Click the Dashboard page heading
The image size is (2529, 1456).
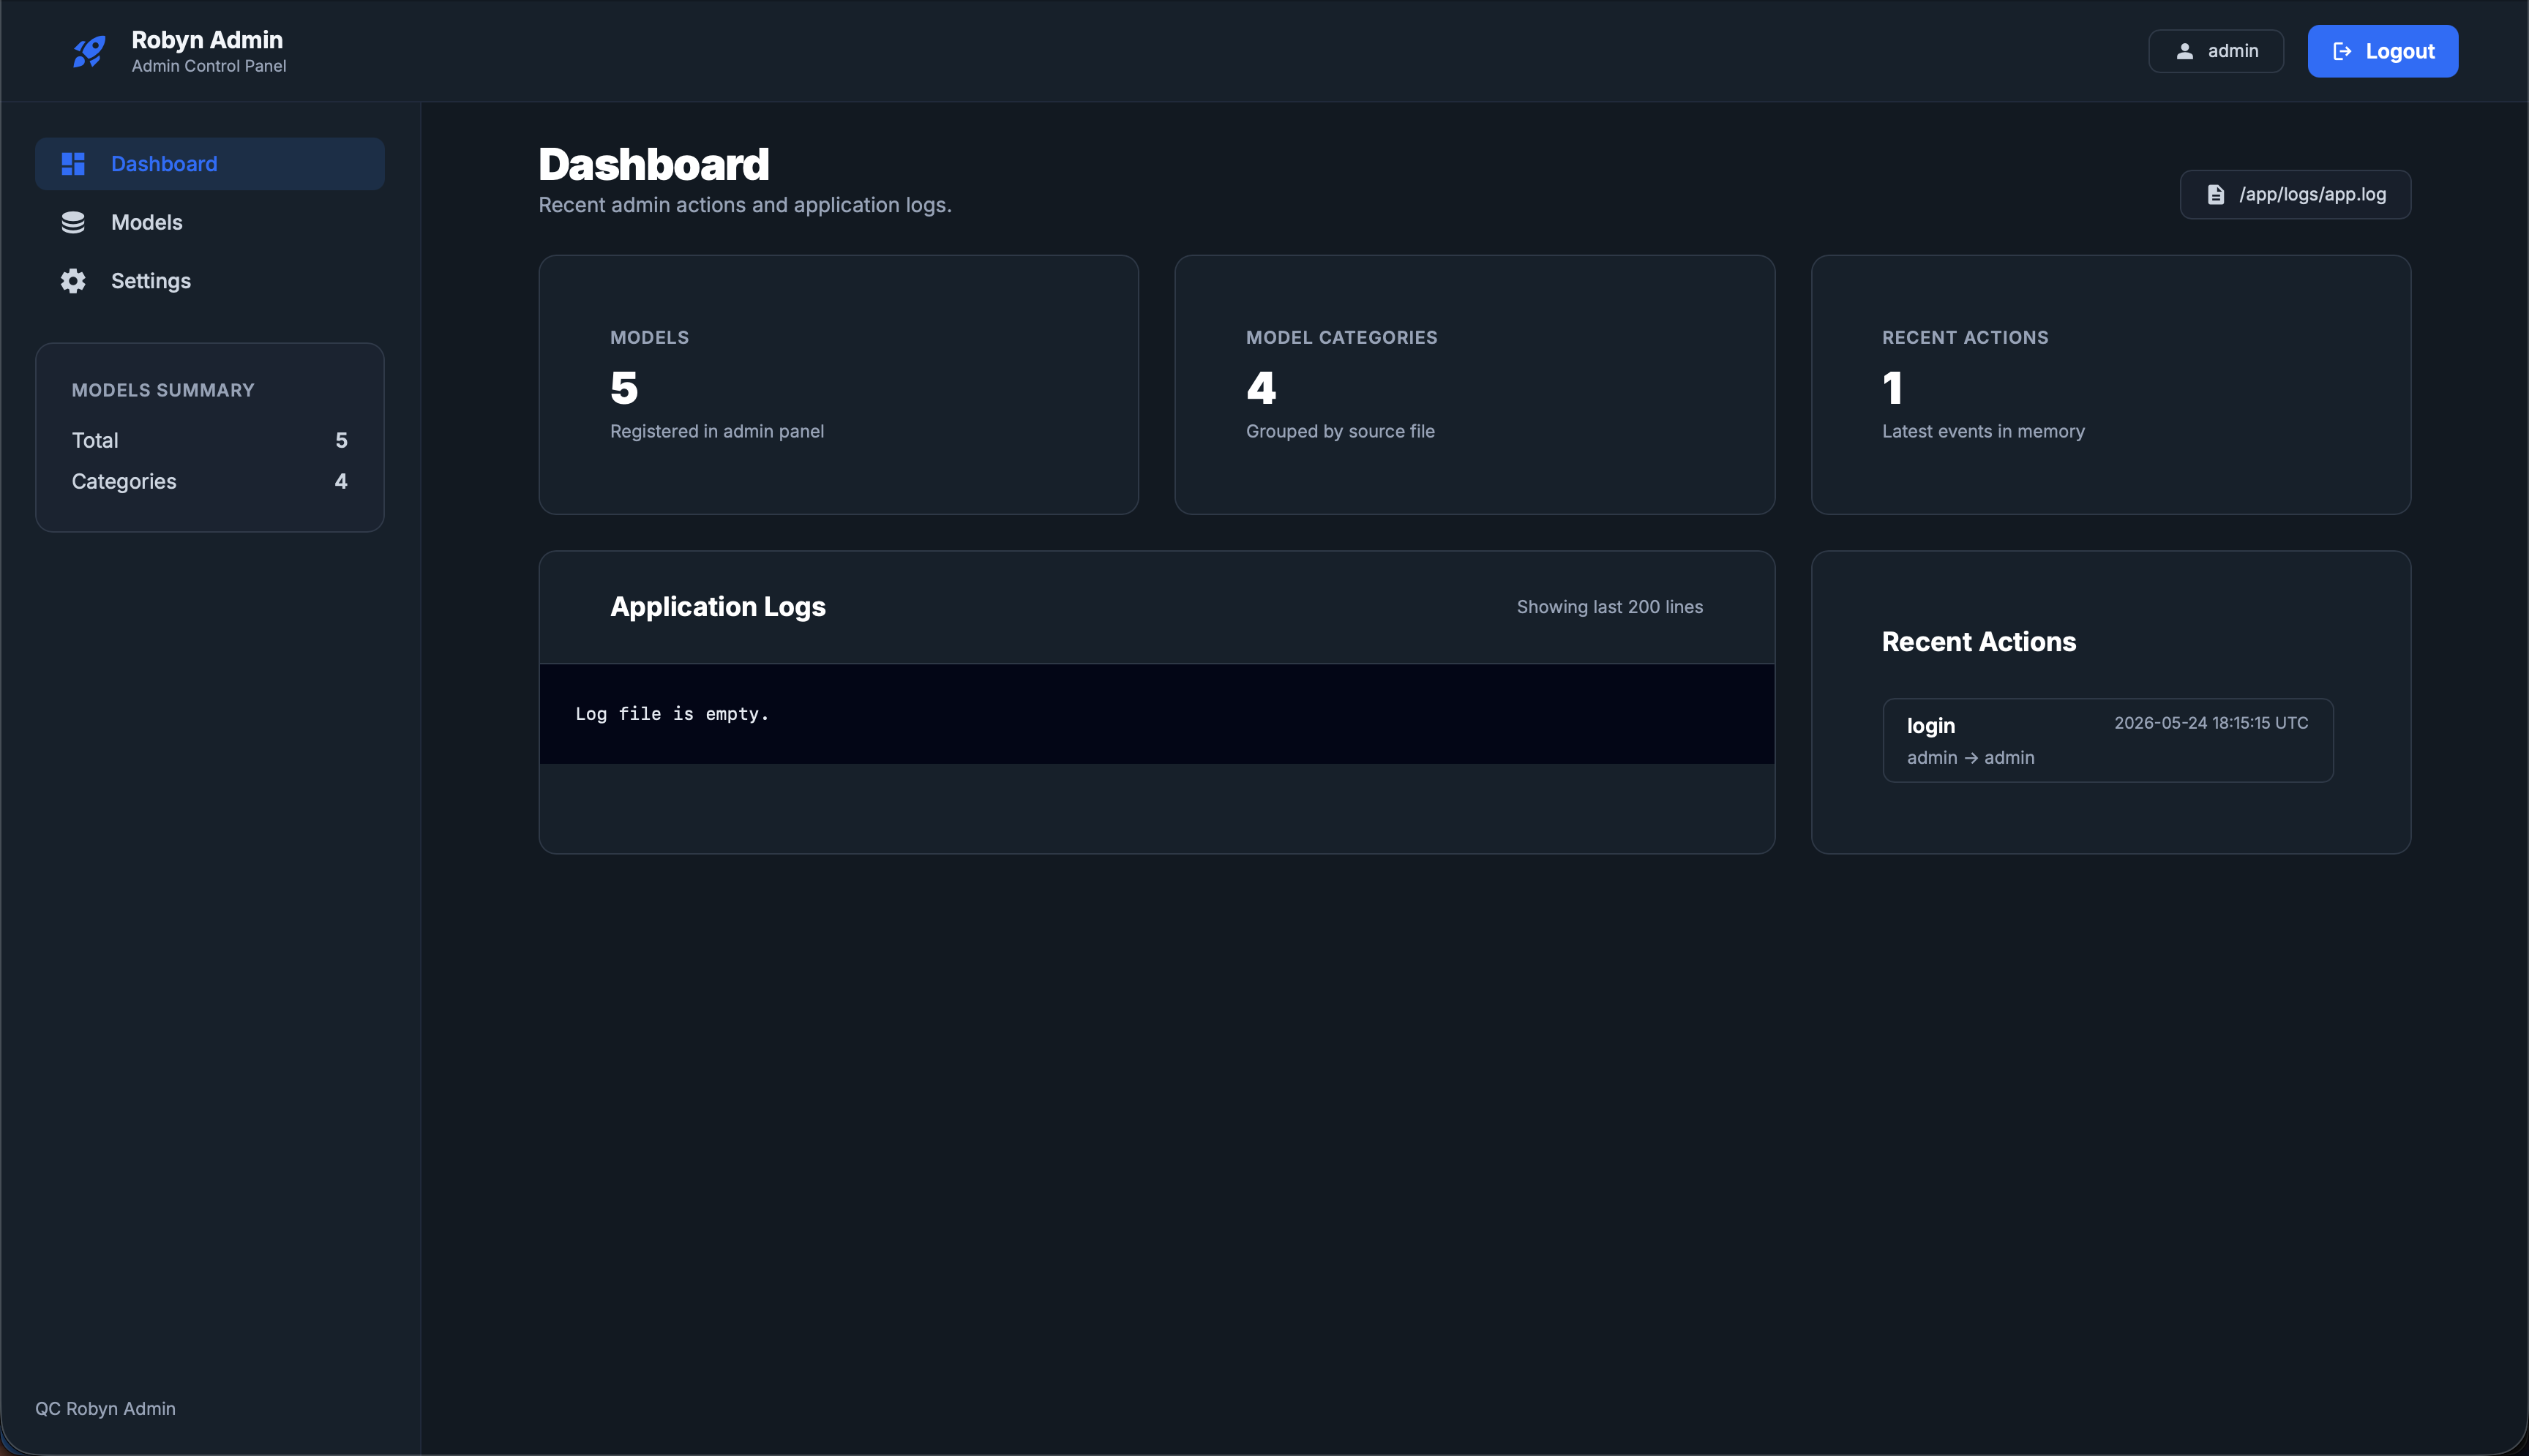point(654,165)
